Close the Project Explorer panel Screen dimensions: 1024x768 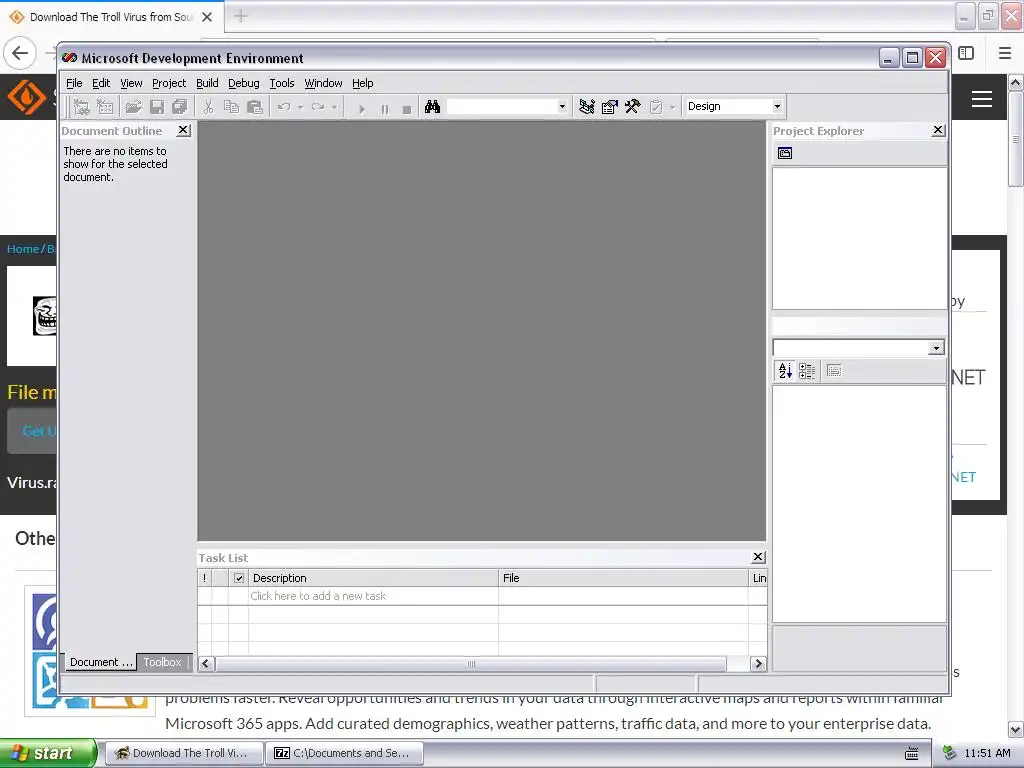coord(938,130)
